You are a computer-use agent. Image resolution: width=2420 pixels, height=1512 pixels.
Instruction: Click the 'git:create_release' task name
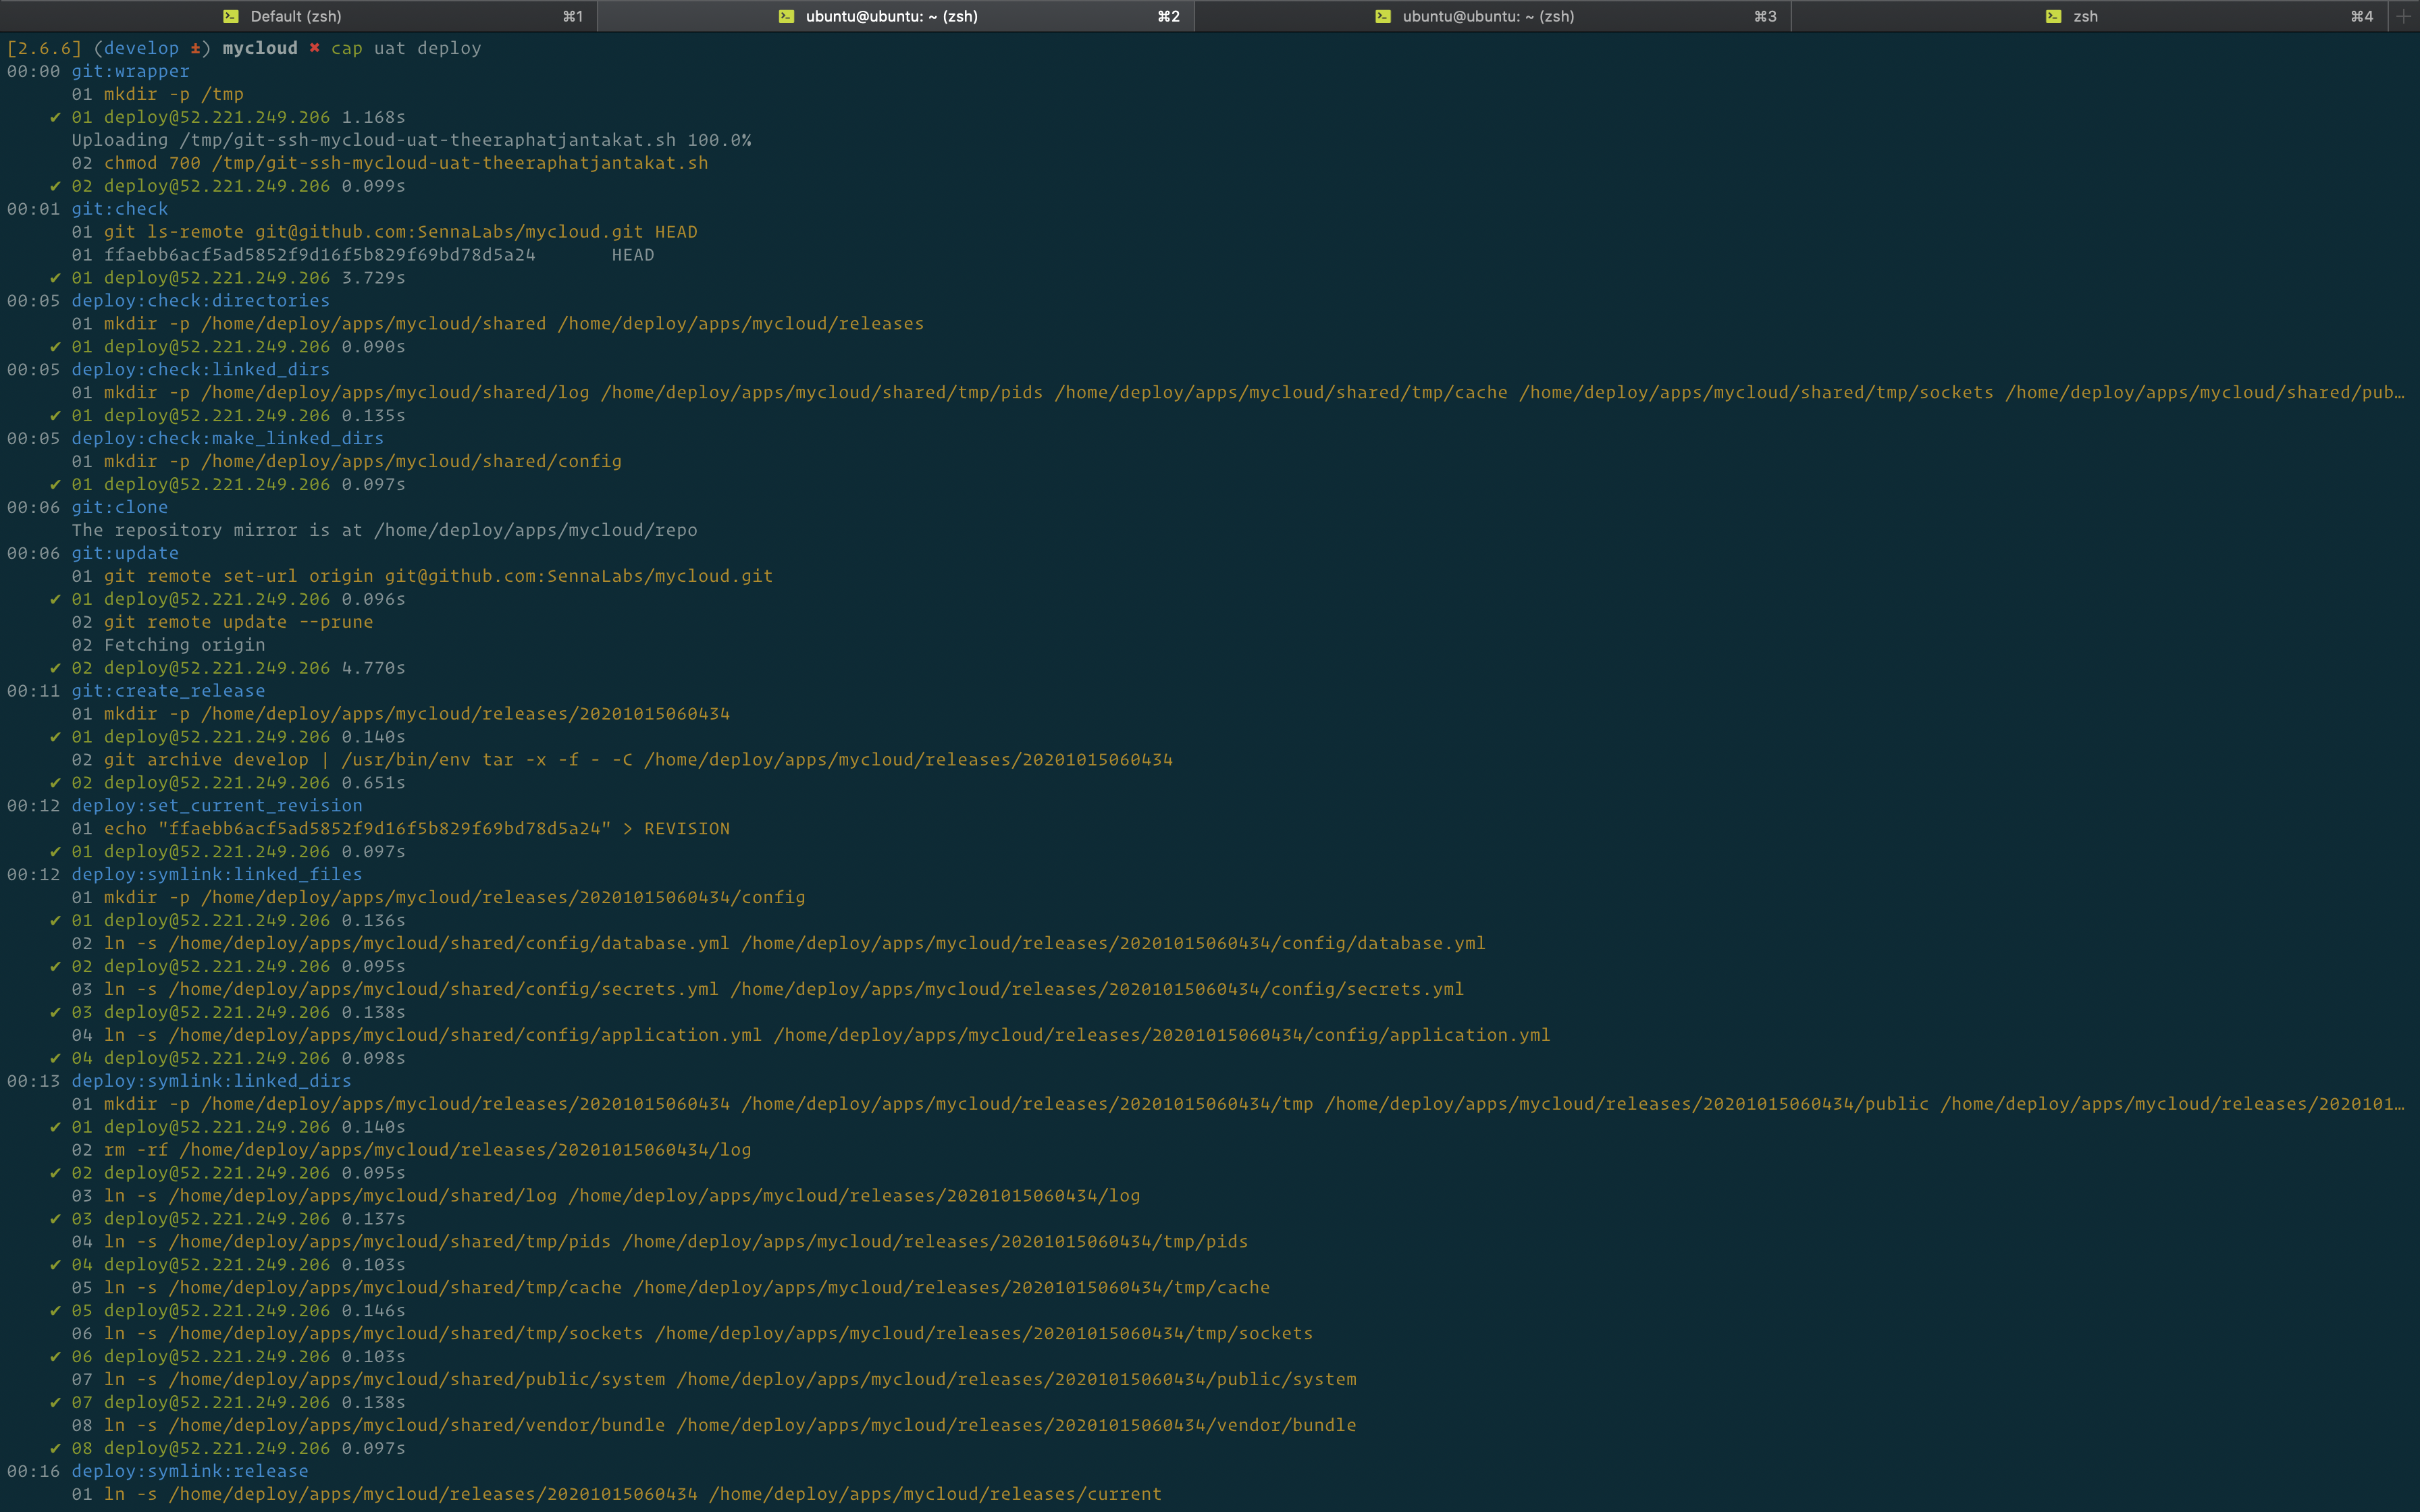[x=168, y=691]
